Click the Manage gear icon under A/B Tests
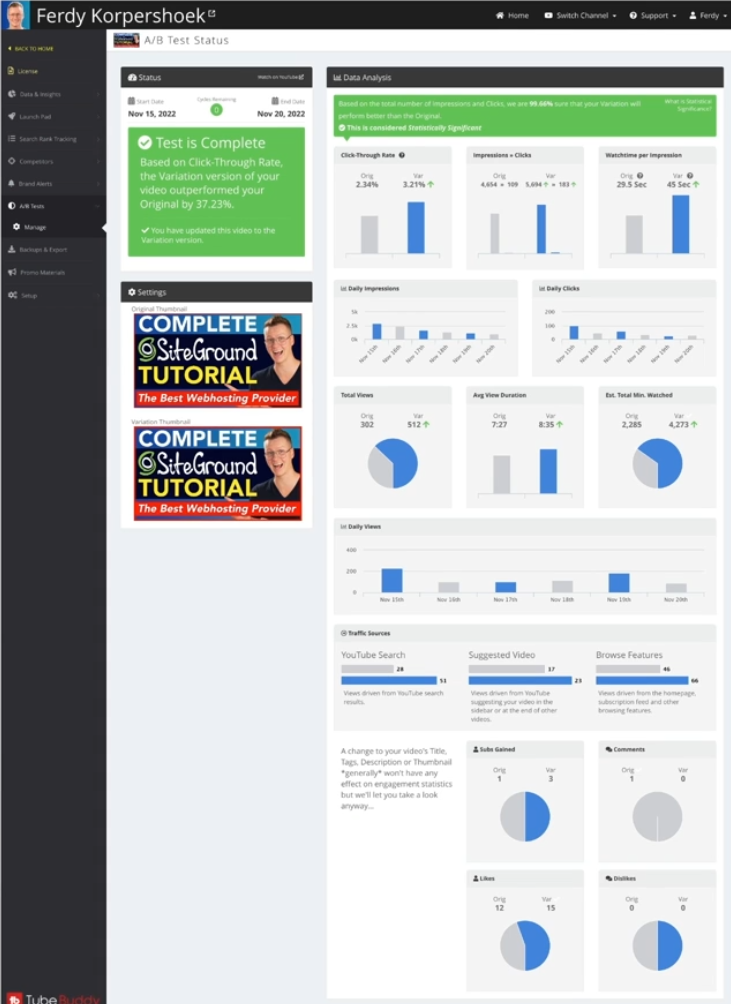The height and width of the screenshot is (1004, 731). pyautogui.click(x=17, y=227)
